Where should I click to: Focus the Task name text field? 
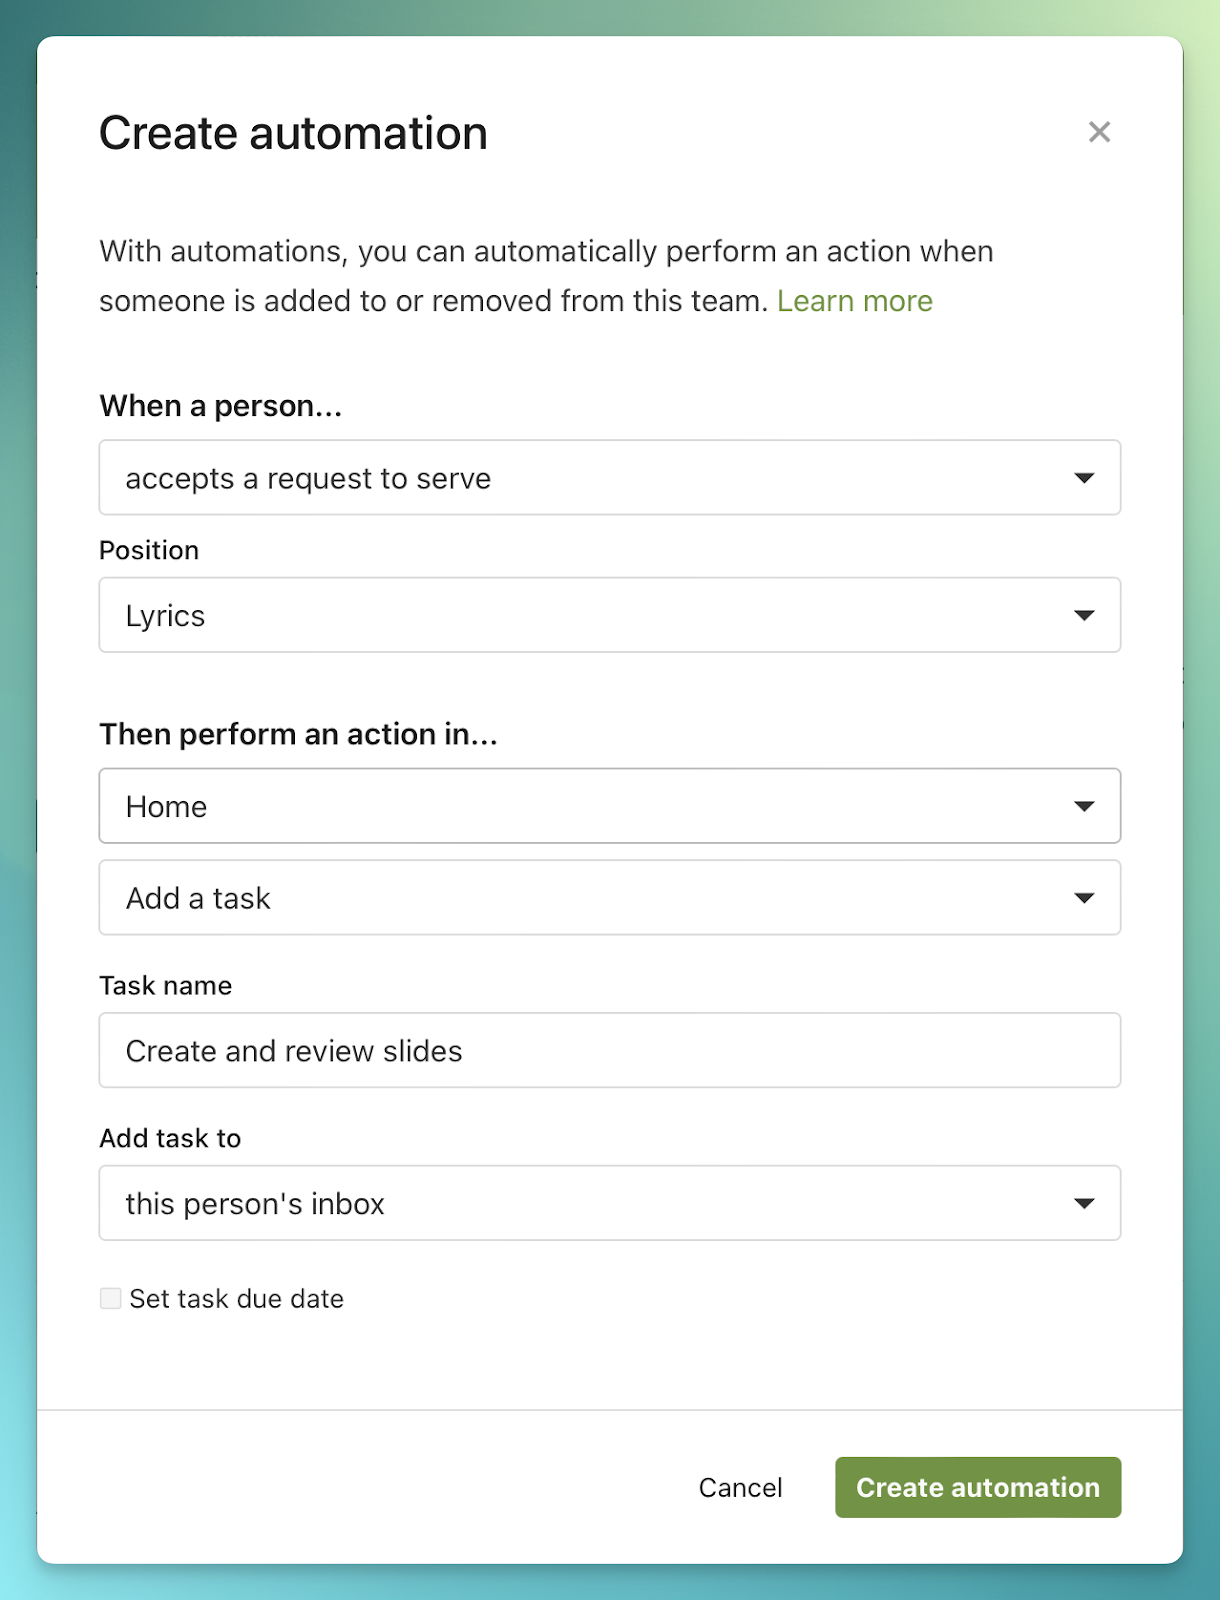[x=609, y=1050]
